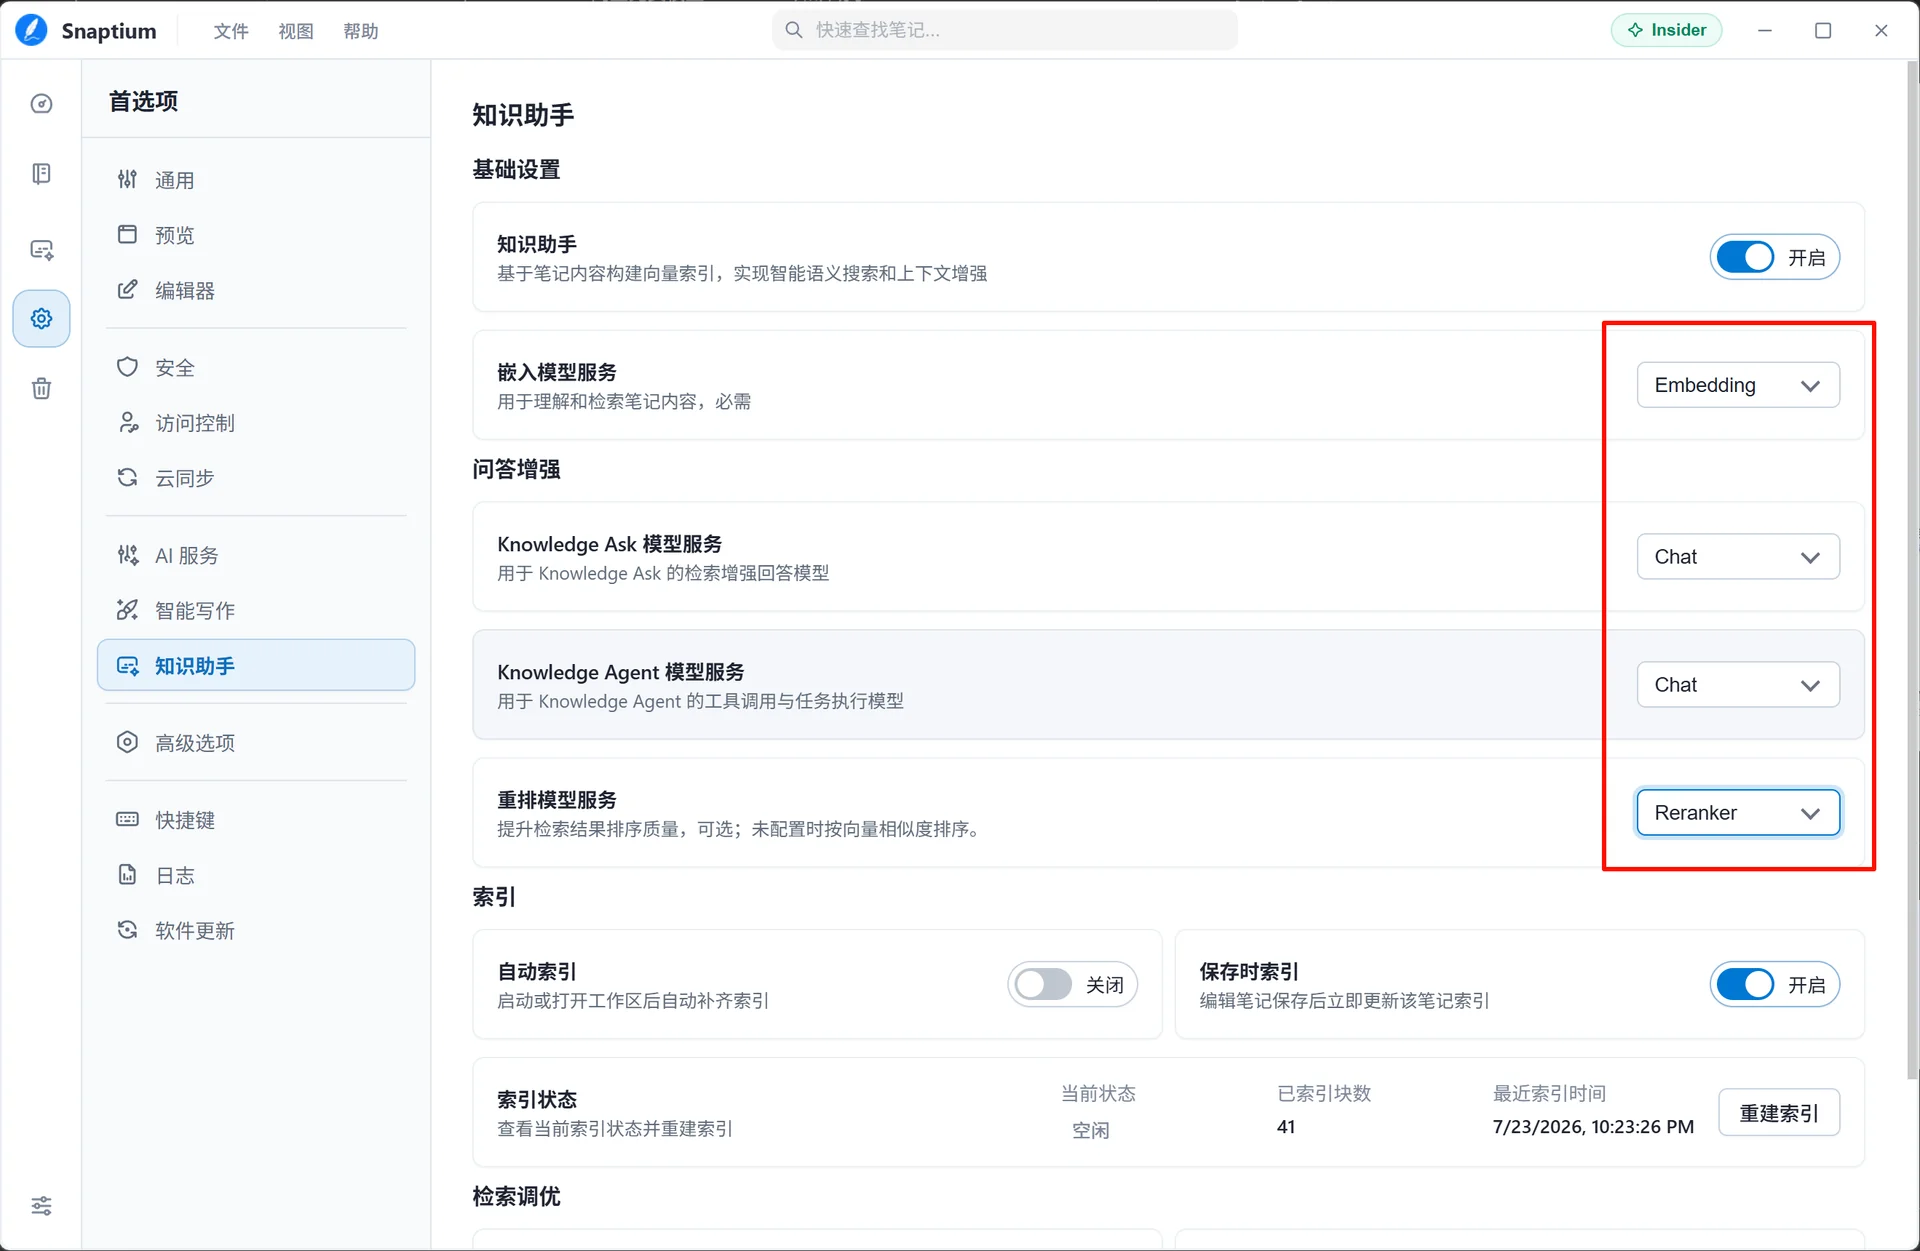Click the 安全 shield icon

(127, 367)
